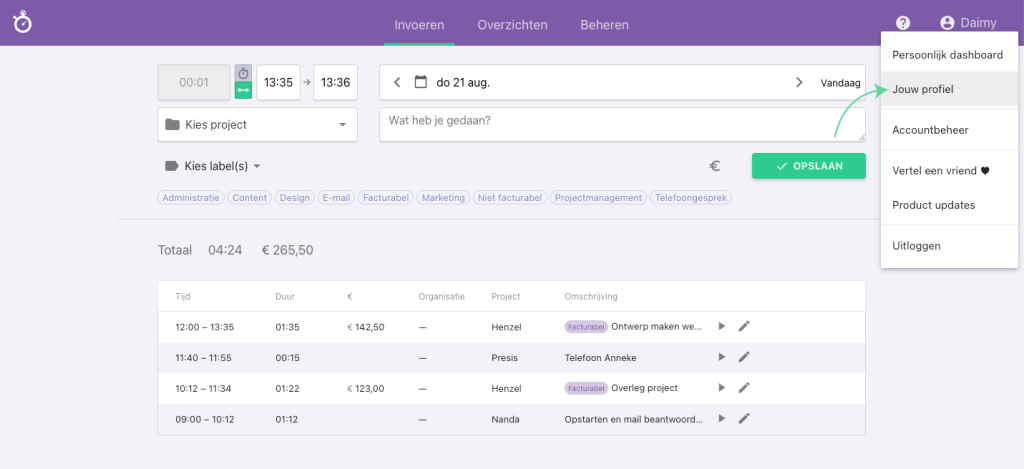Switch to the Overzichten tab
Viewport: 1024px width, 469px height.
(x=510, y=25)
